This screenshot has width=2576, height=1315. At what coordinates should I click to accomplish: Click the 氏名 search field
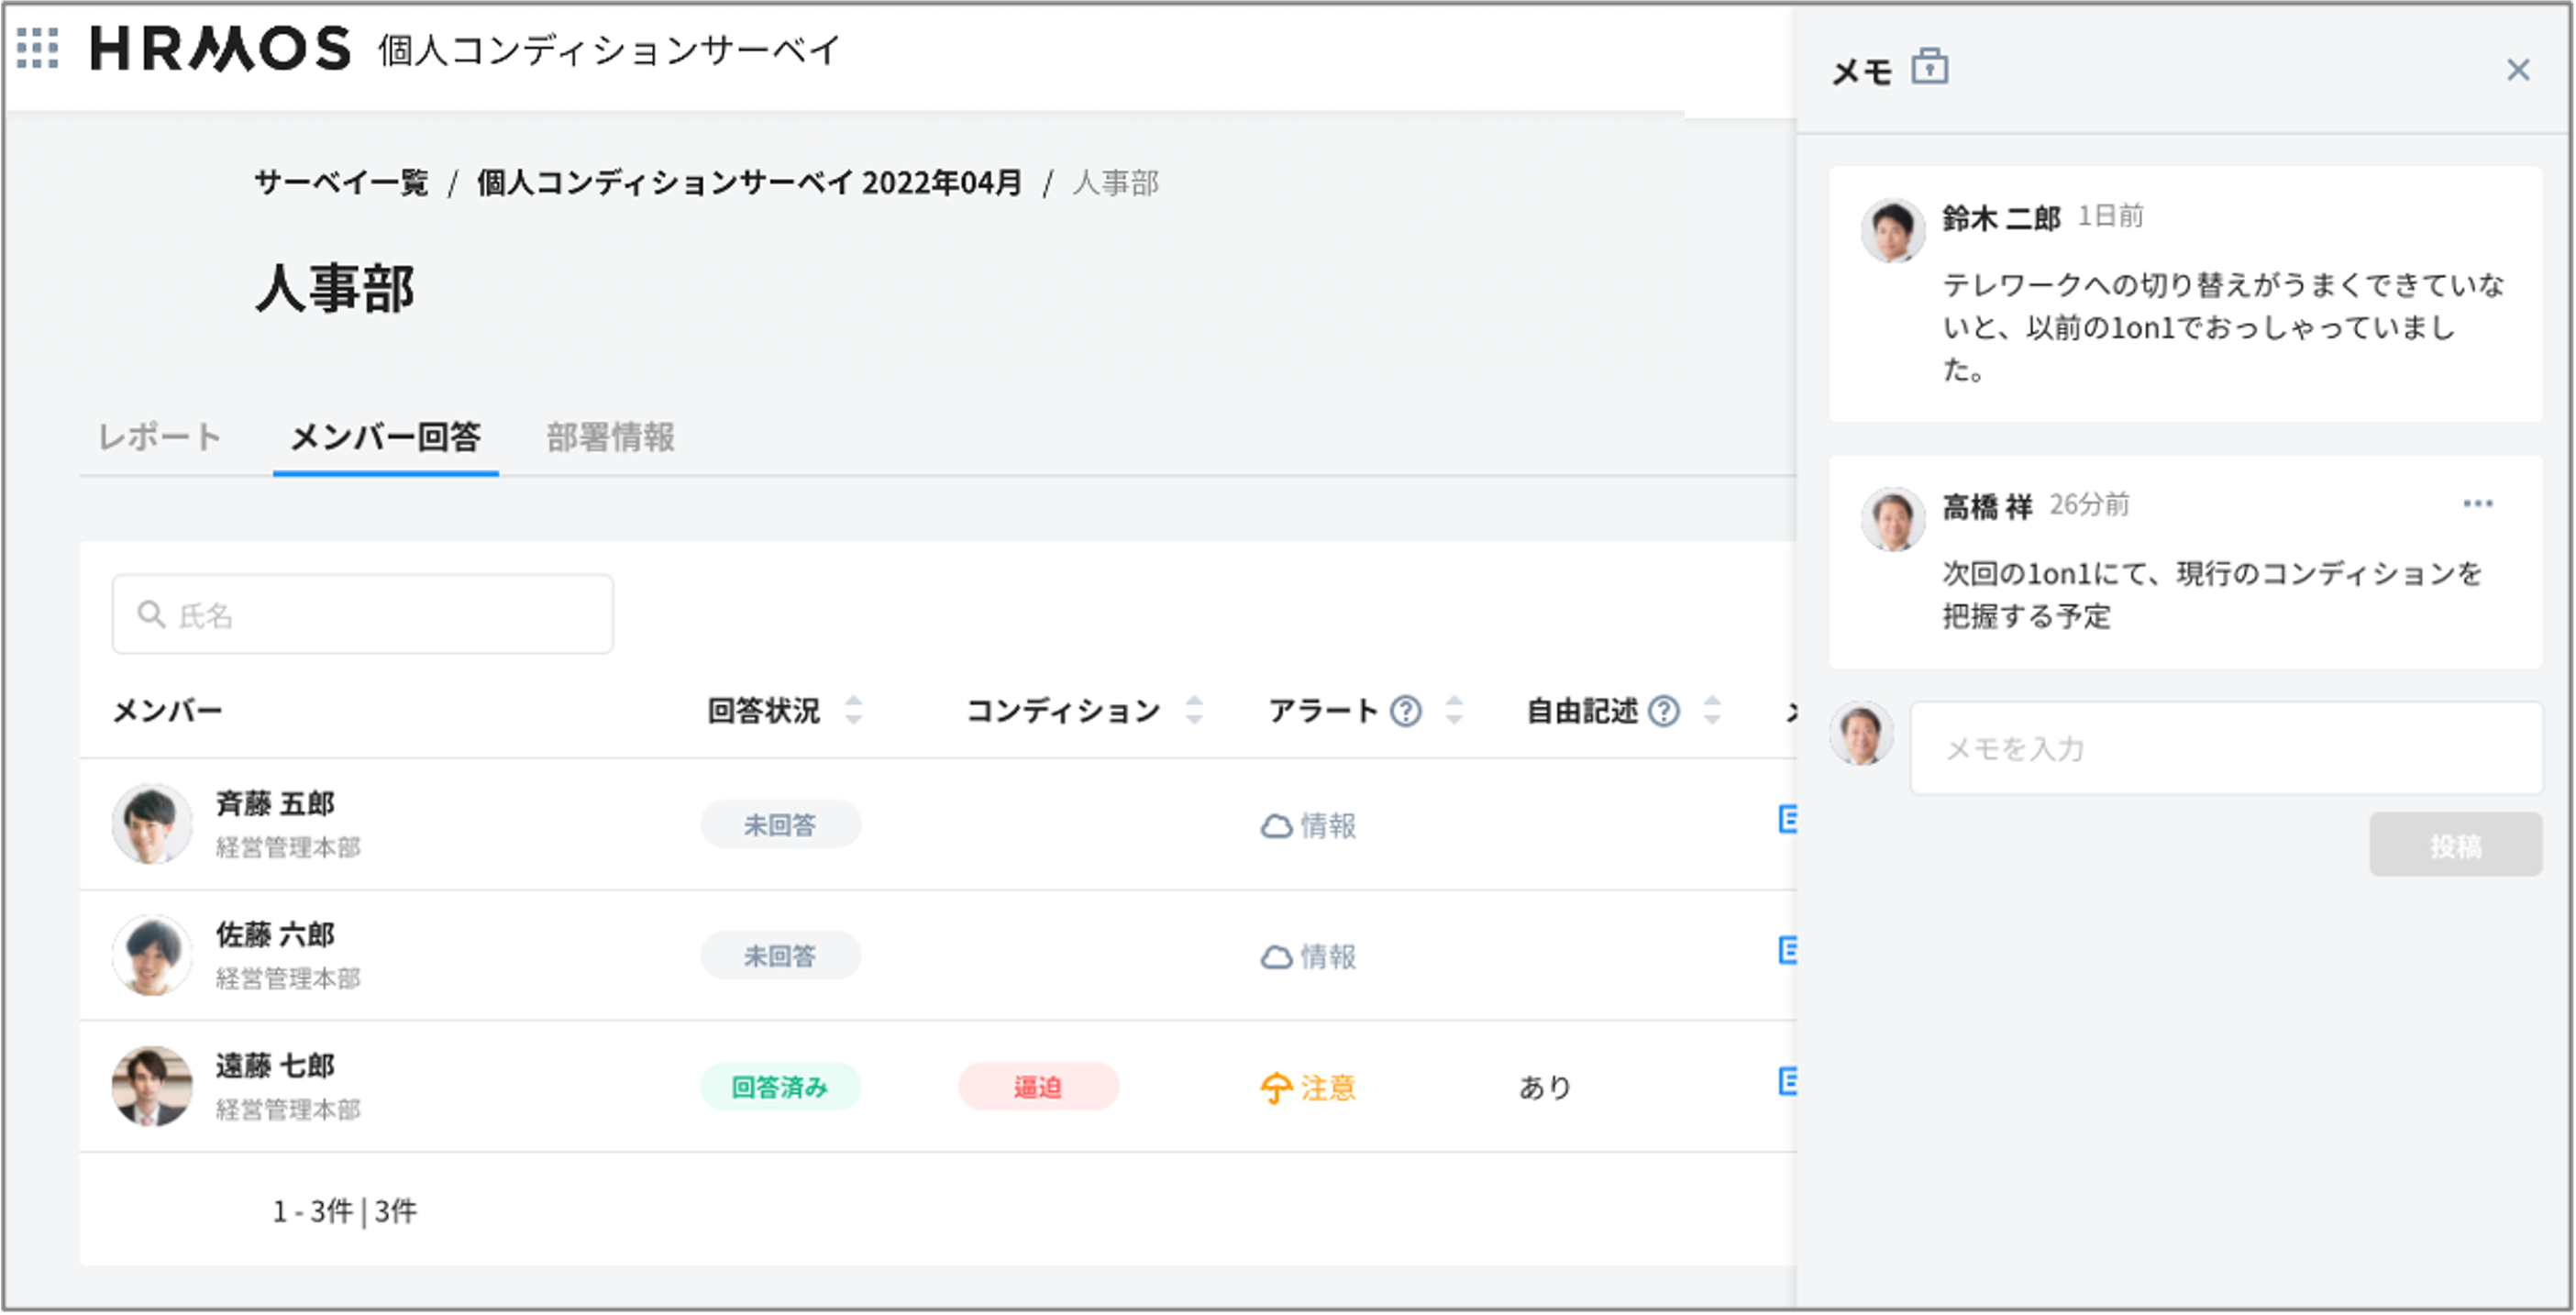pos(363,614)
